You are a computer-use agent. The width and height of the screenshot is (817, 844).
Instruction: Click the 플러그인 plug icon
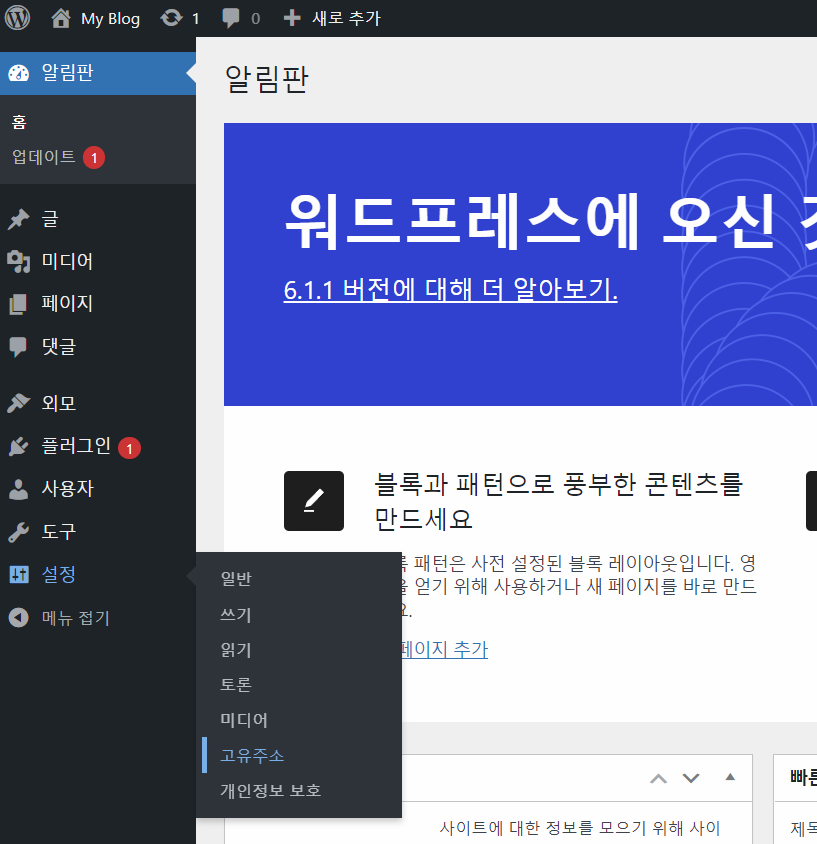[x=18, y=446]
